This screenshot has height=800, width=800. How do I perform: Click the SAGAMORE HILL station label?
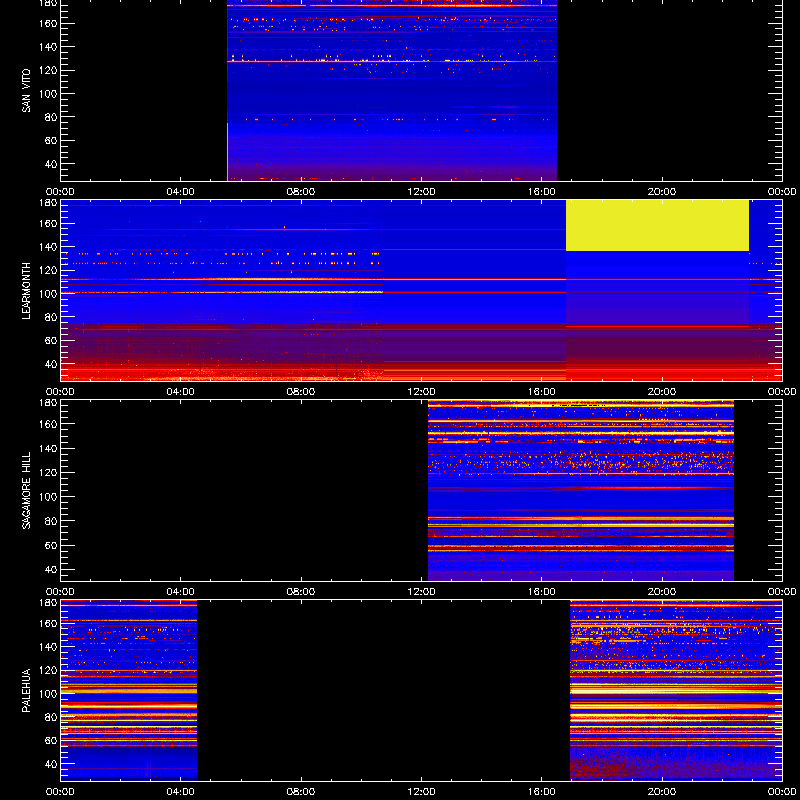[26, 490]
